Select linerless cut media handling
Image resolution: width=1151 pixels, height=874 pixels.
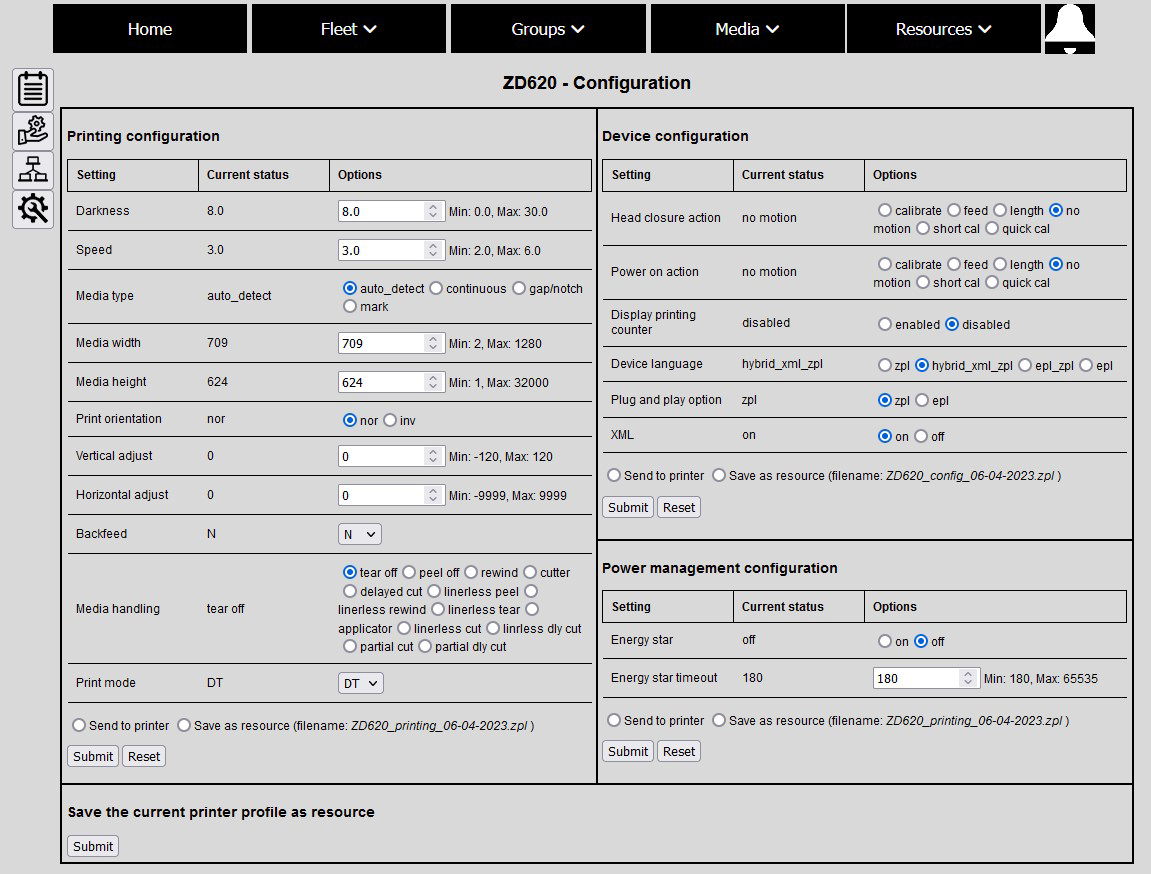click(x=404, y=628)
